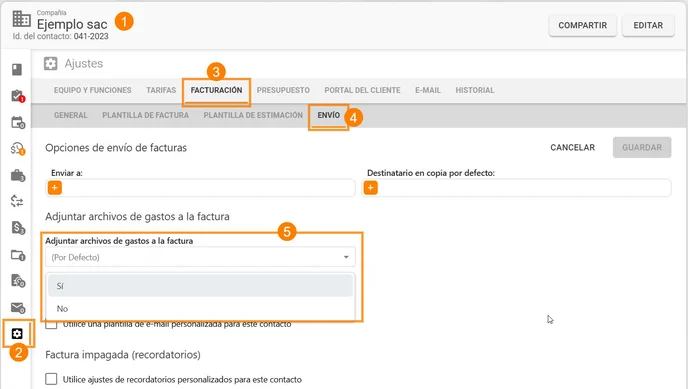Open tasks clipboard icon with red badge
This screenshot has height=389, width=688.
coord(18,96)
